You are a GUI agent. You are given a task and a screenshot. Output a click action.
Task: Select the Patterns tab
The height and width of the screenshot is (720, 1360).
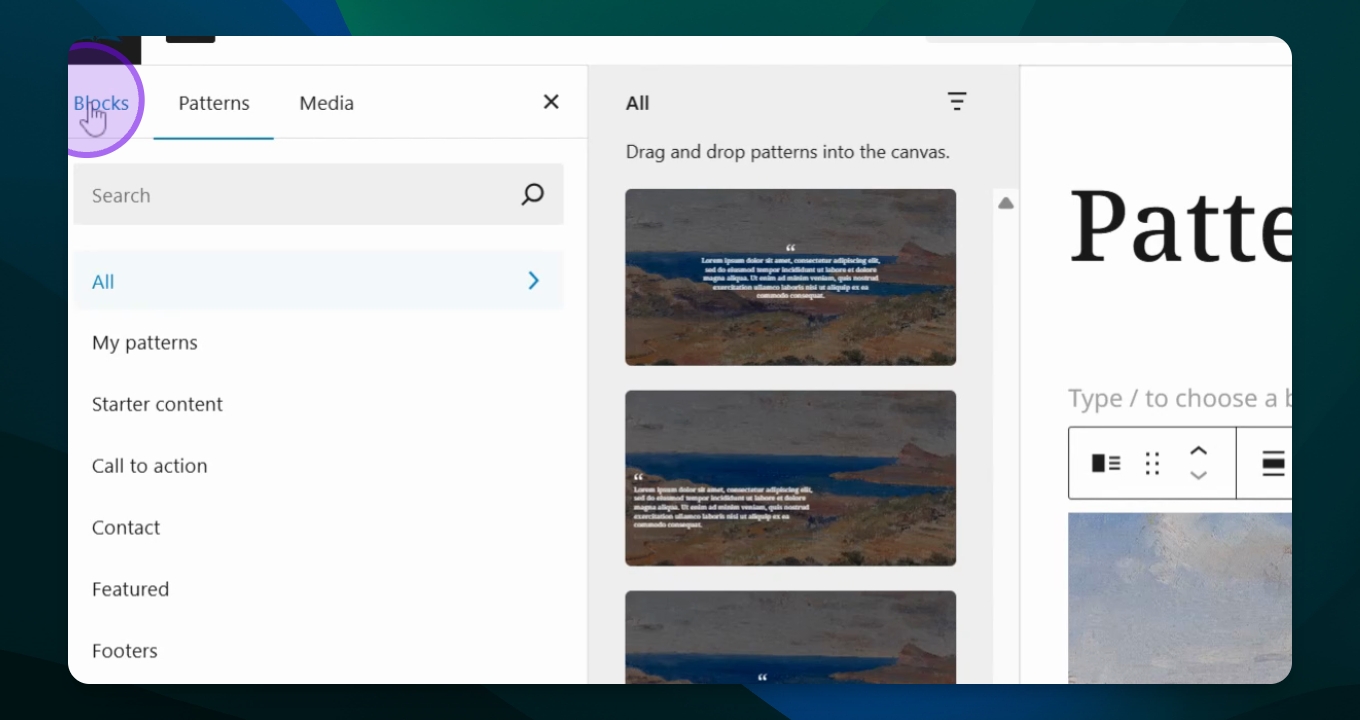click(x=214, y=103)
